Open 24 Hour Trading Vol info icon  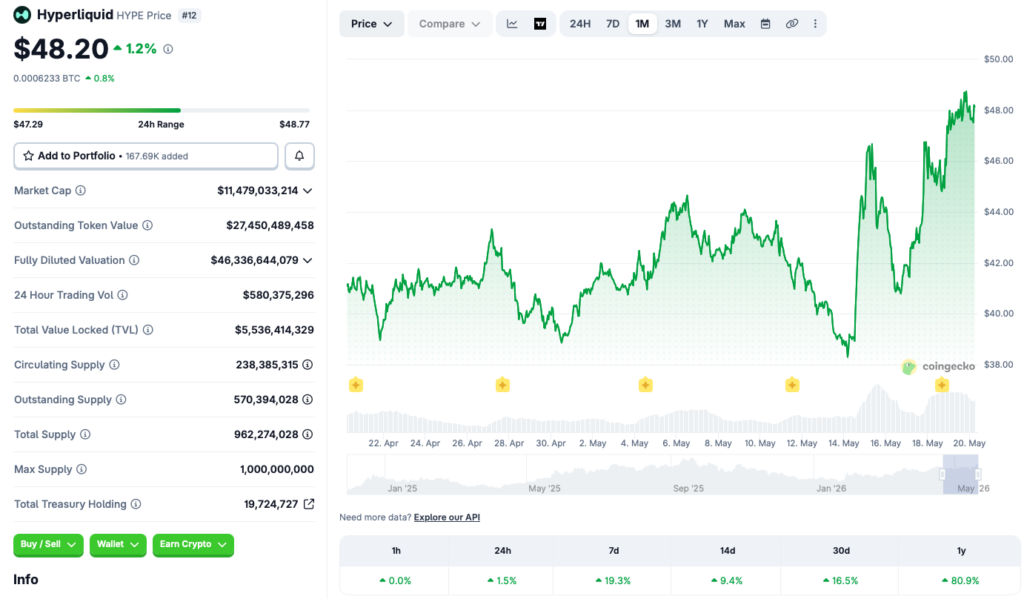[x=123, y=295]
